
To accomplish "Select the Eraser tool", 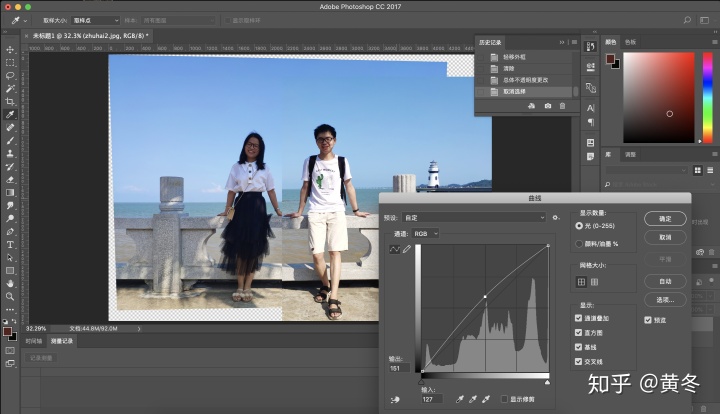I will [x=10, y=179].
